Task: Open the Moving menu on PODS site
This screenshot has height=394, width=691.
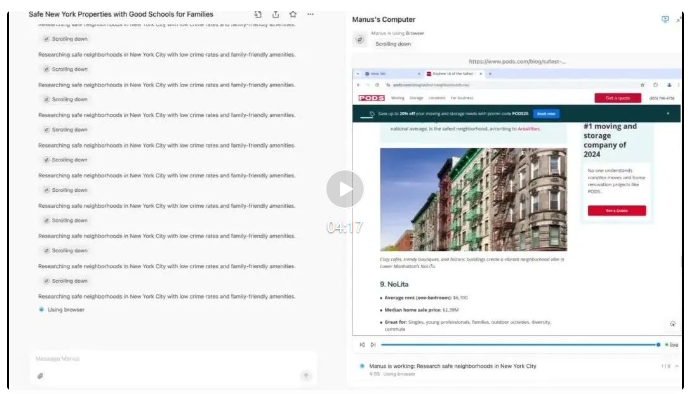Action: pos(397,98)
